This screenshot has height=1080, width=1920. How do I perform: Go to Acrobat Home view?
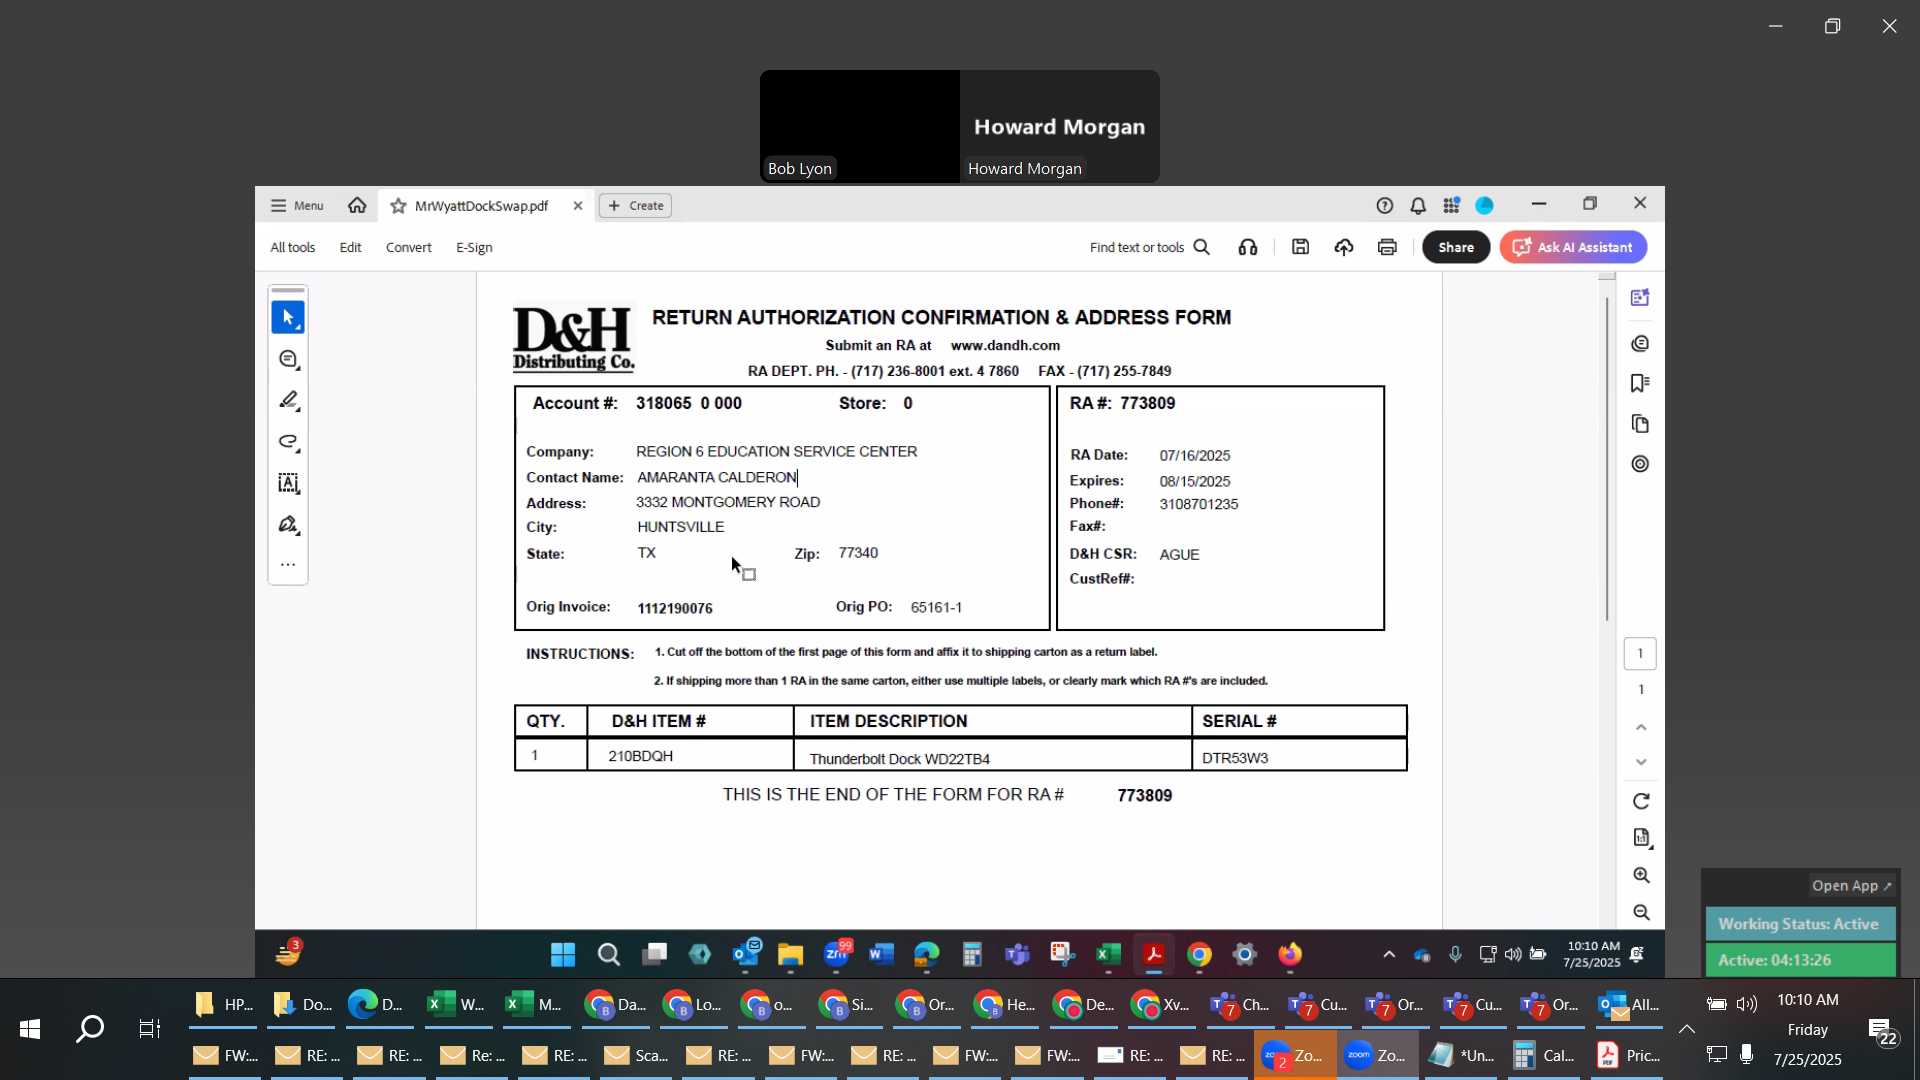click(x=357, y=206)
